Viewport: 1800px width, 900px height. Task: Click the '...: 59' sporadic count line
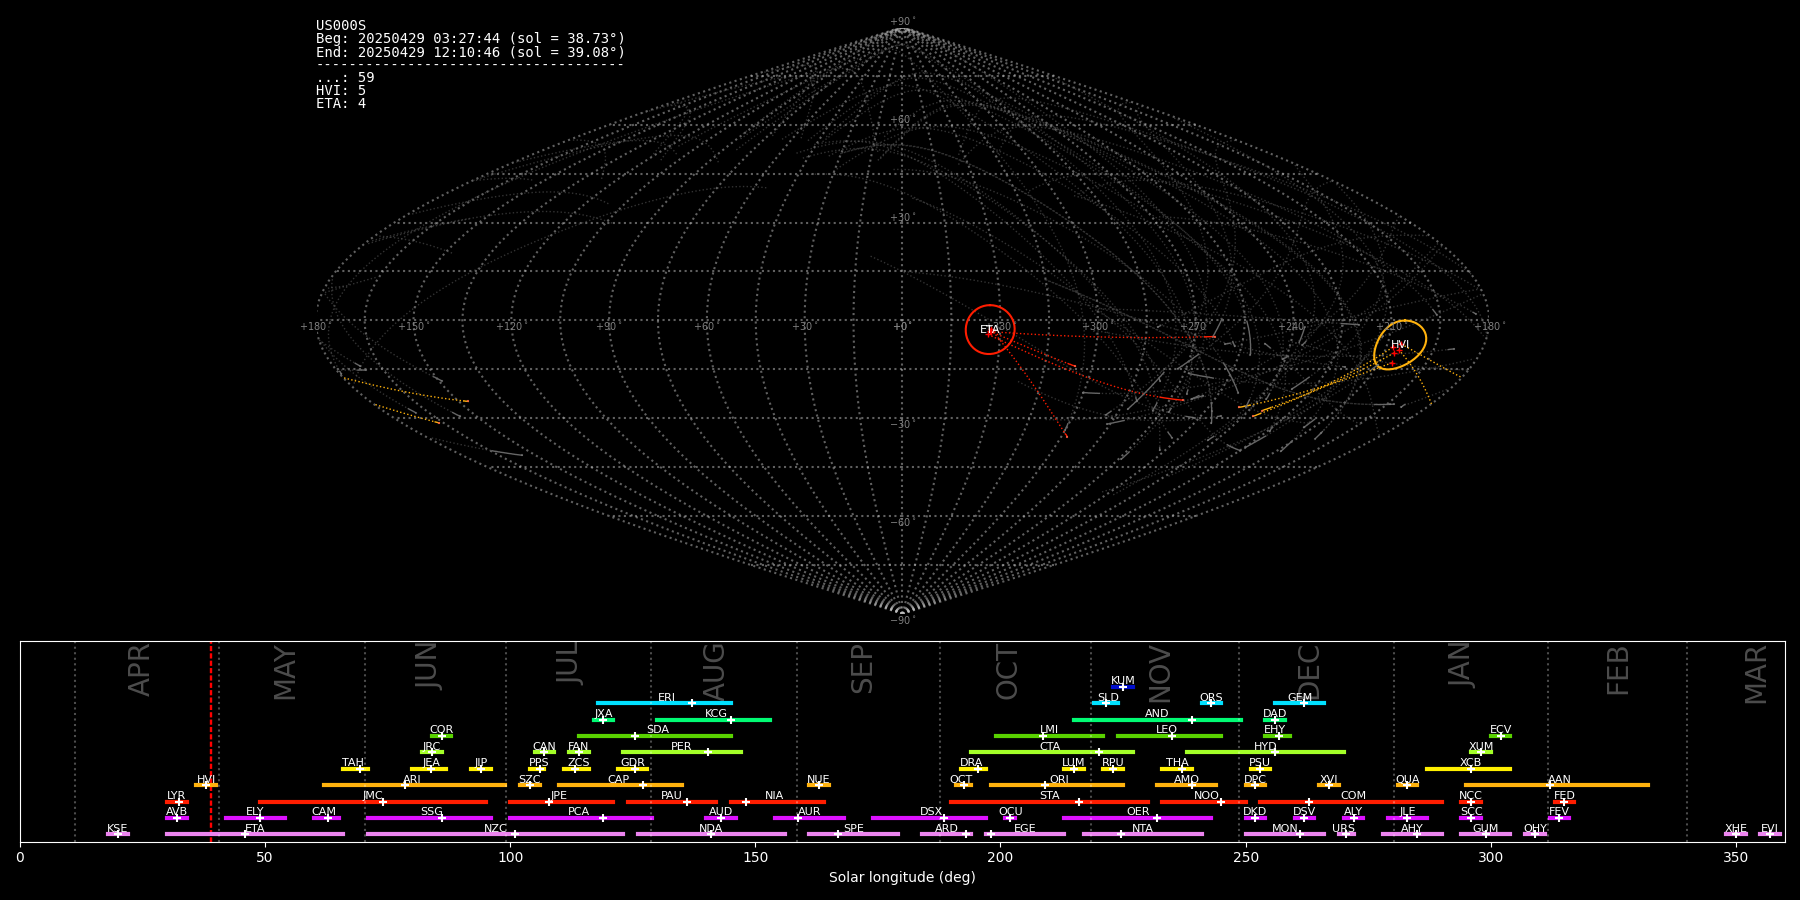click(345, 78)
